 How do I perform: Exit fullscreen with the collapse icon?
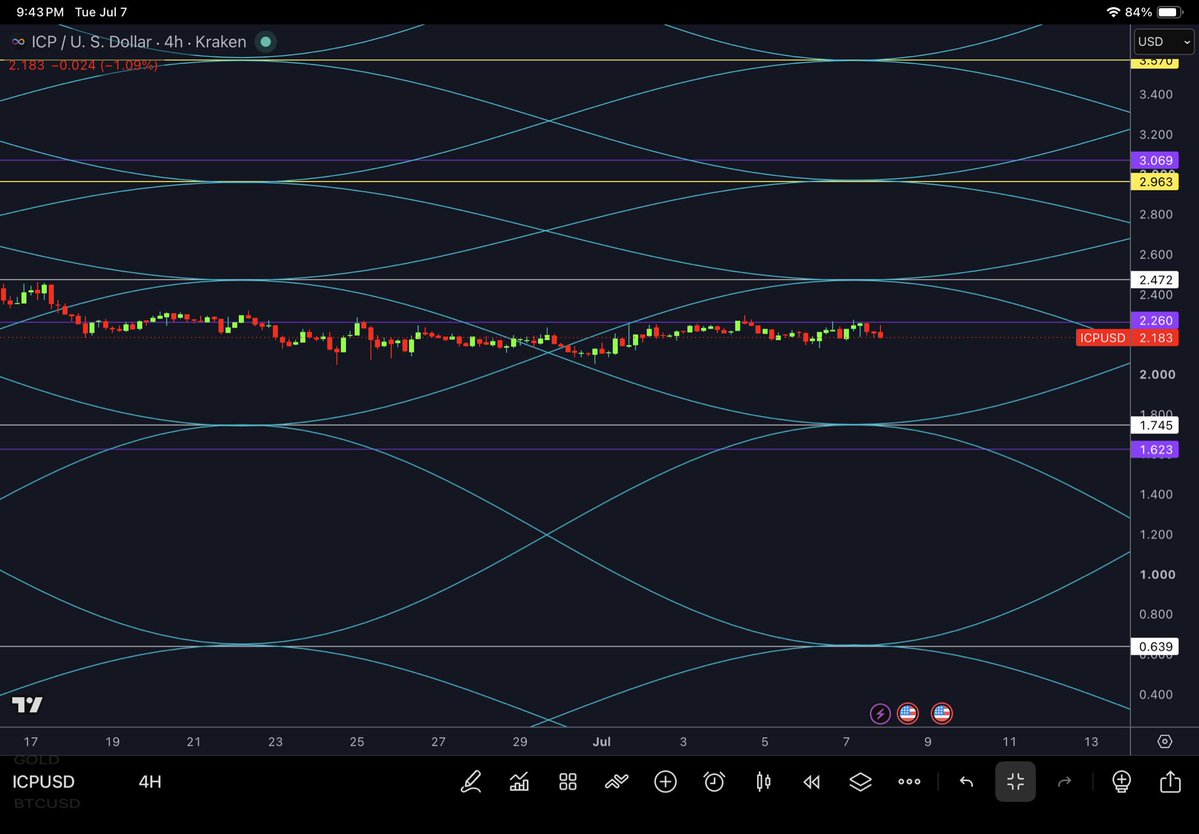click(1015, 781)
